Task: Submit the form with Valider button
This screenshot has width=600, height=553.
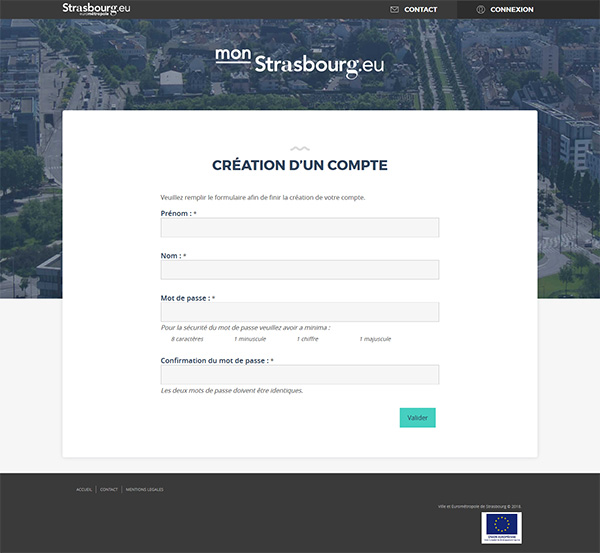Action: click(417, 418)
